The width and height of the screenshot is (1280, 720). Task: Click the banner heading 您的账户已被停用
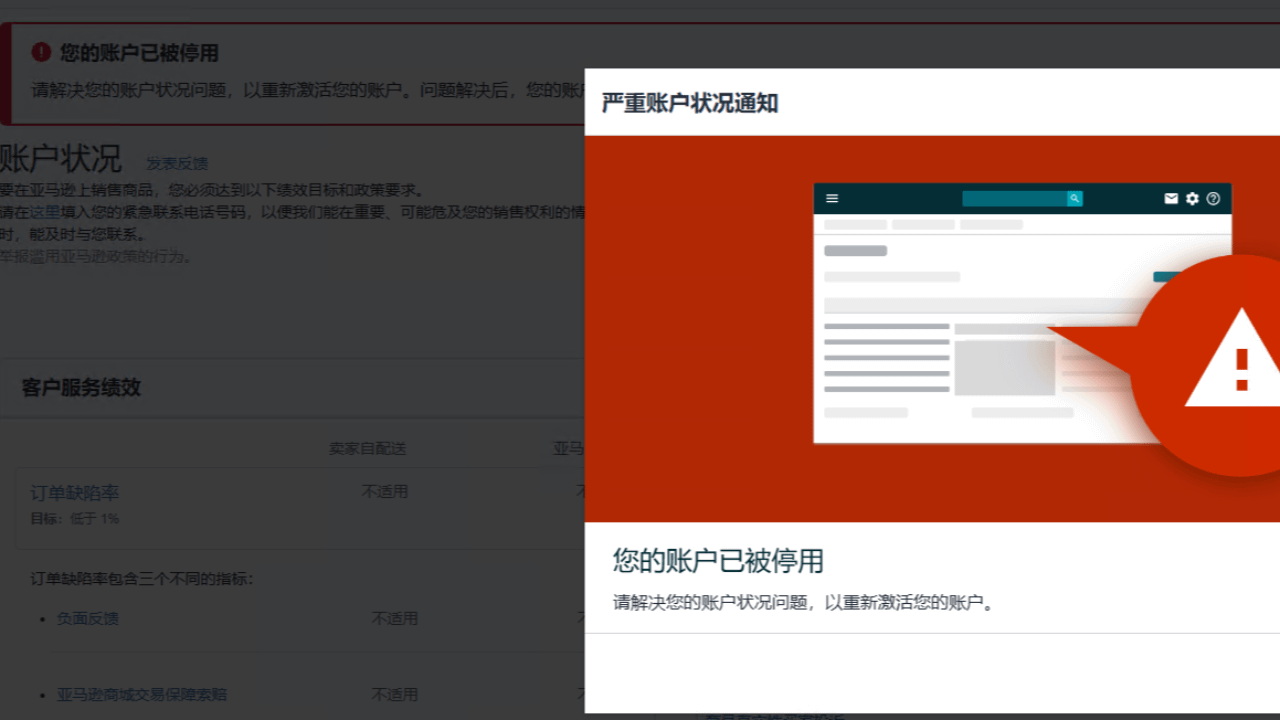point(139,53)
